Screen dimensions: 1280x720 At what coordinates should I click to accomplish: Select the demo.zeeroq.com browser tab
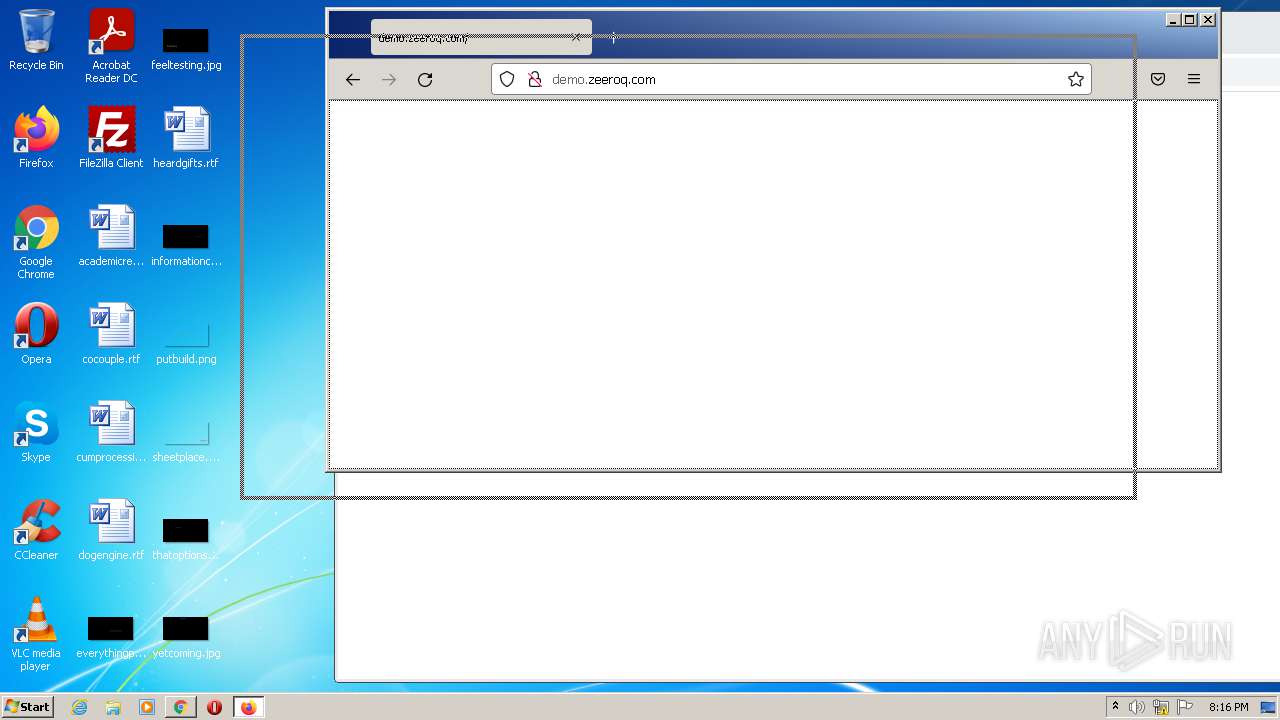481,37
